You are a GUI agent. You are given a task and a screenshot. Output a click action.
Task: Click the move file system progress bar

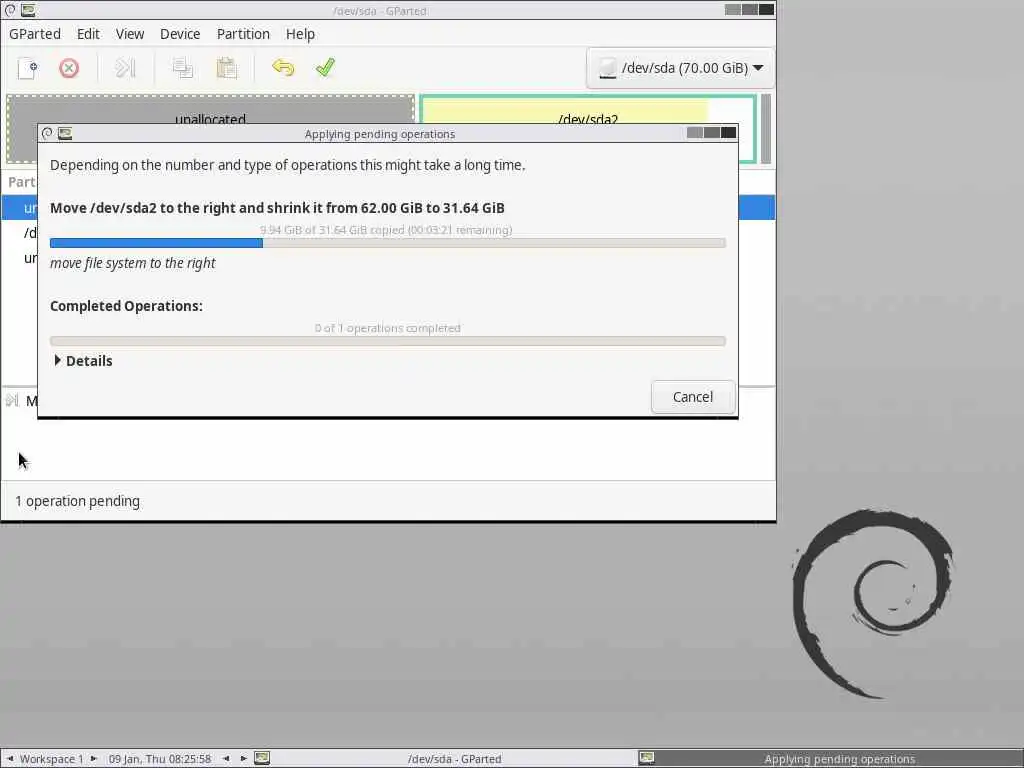pos(388,243)
